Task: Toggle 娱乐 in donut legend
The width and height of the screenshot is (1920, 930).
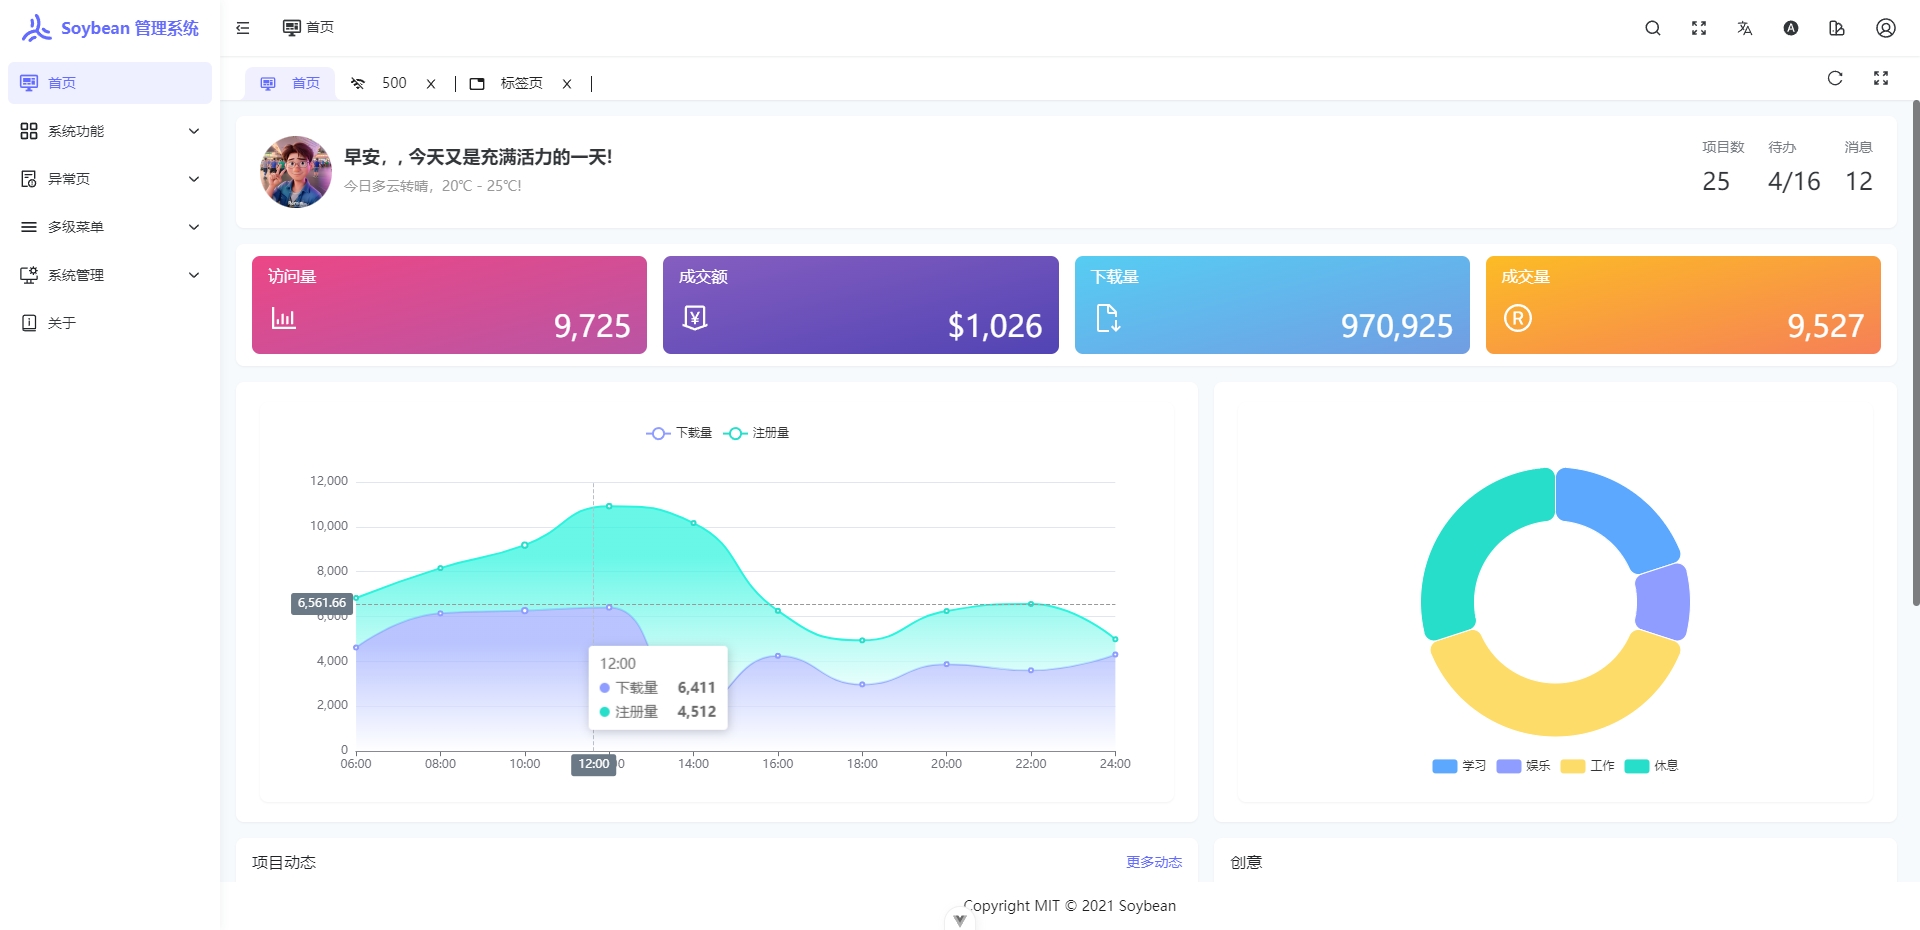Action: coord(1523,766)
